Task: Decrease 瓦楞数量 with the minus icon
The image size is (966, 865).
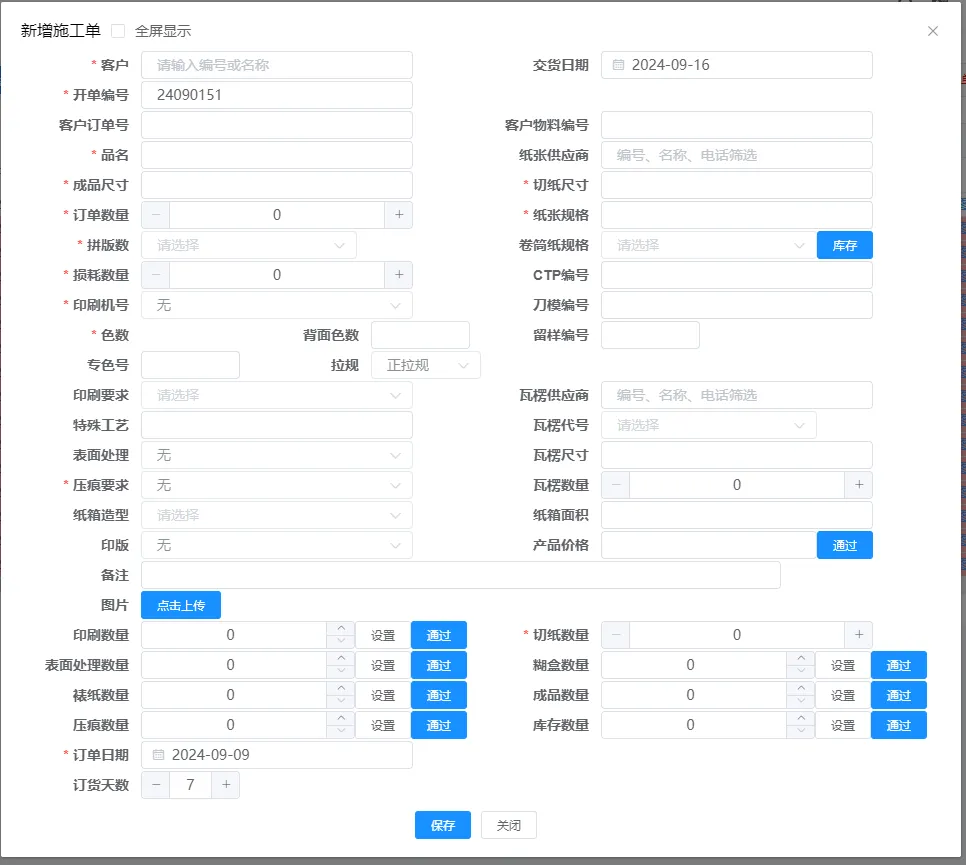Action: pos(616,485)
